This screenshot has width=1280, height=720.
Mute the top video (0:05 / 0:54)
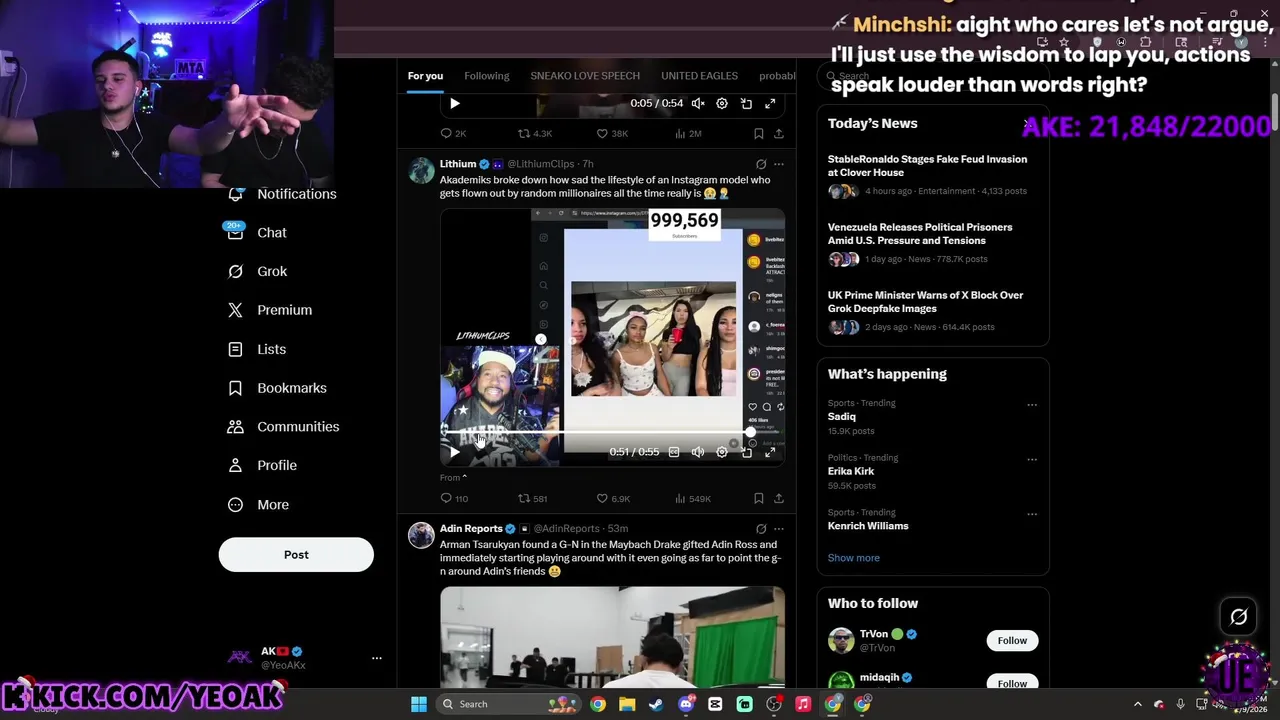tap(698, 103)
